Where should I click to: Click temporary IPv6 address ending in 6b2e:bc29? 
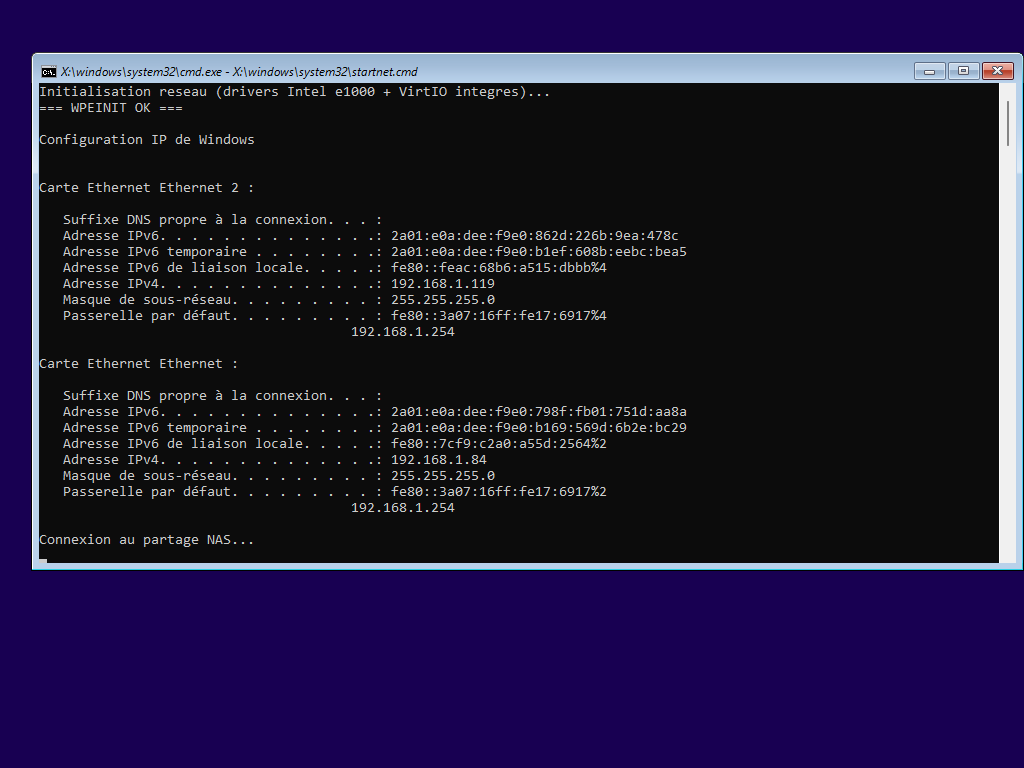tap(538, 428)
